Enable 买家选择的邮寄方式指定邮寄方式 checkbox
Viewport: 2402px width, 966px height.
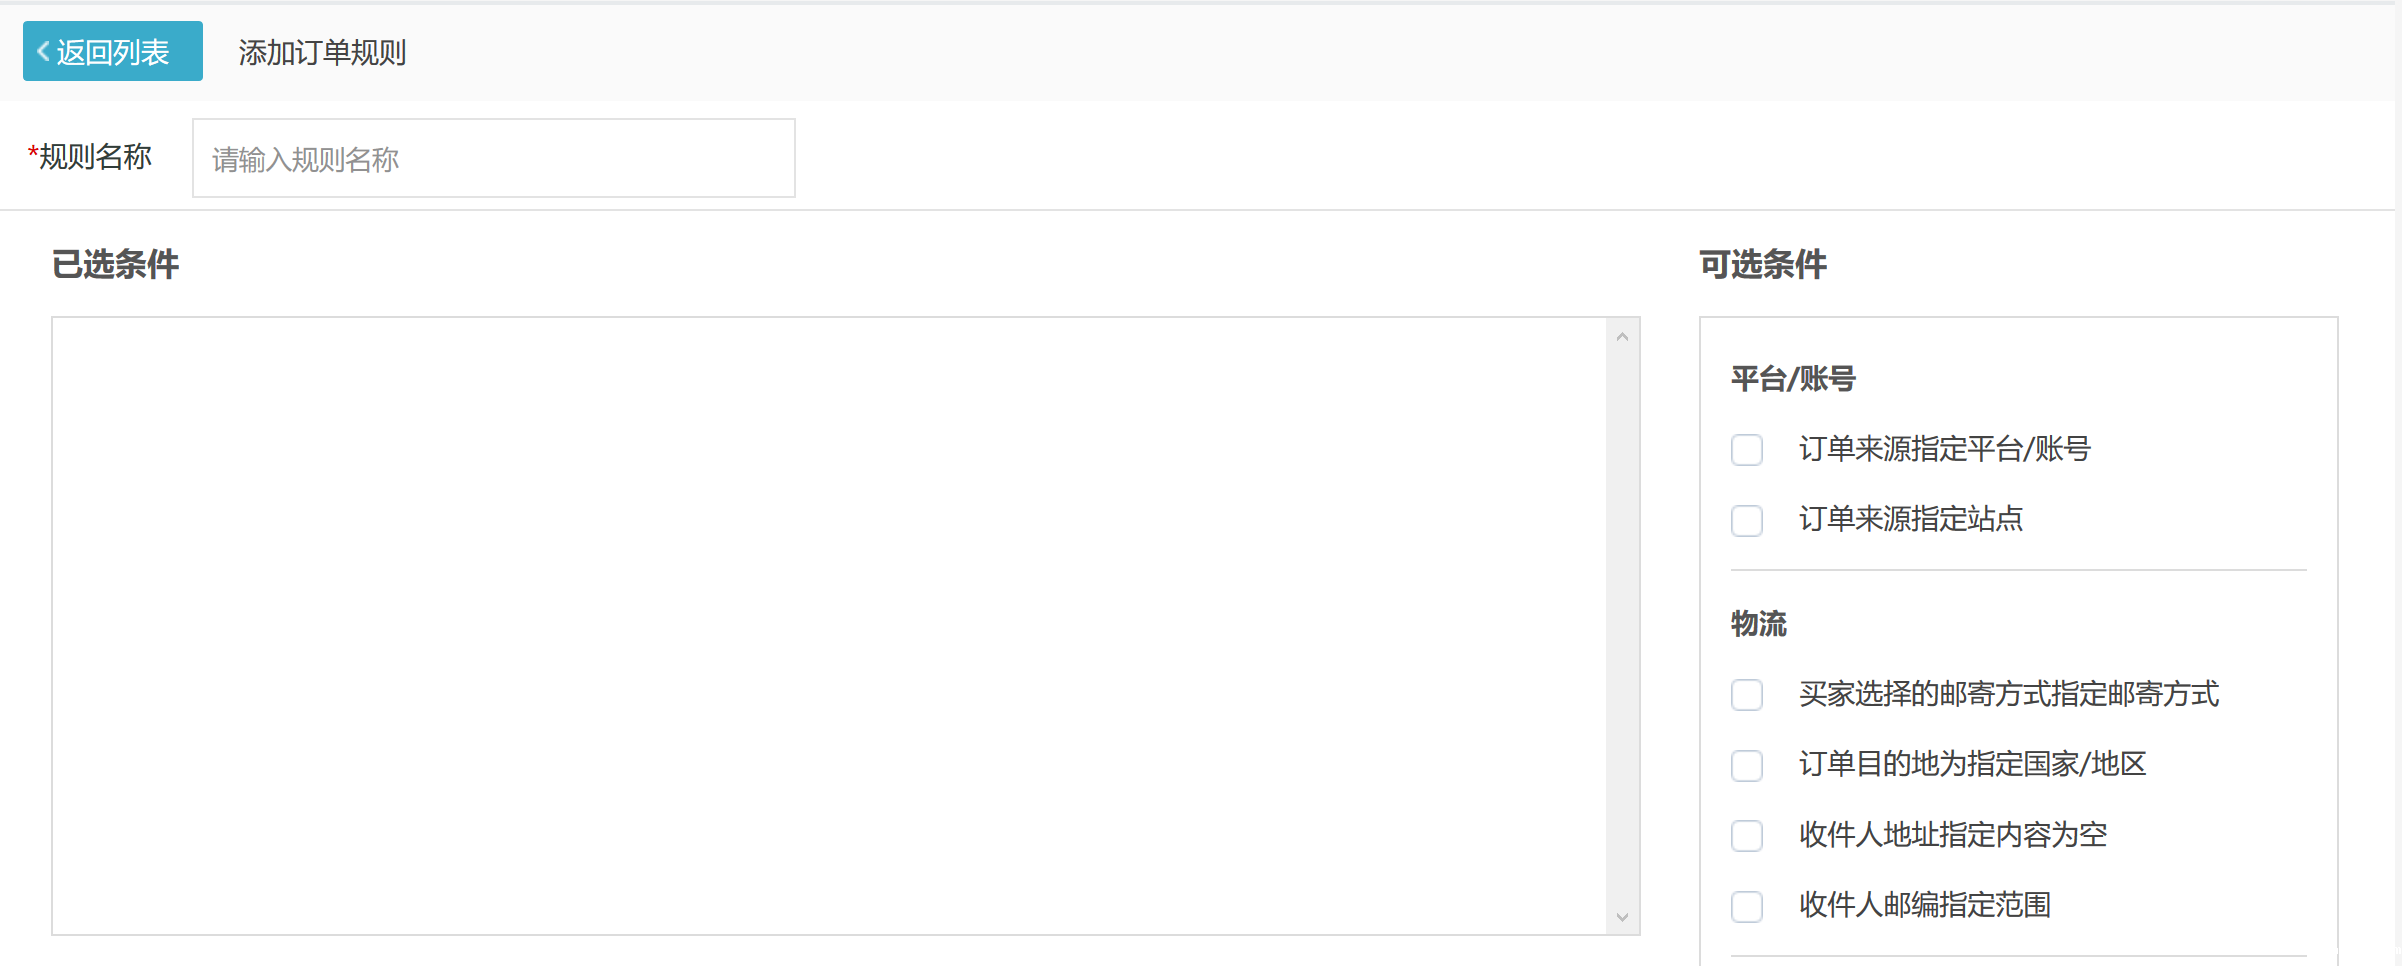coord(1746,694)
